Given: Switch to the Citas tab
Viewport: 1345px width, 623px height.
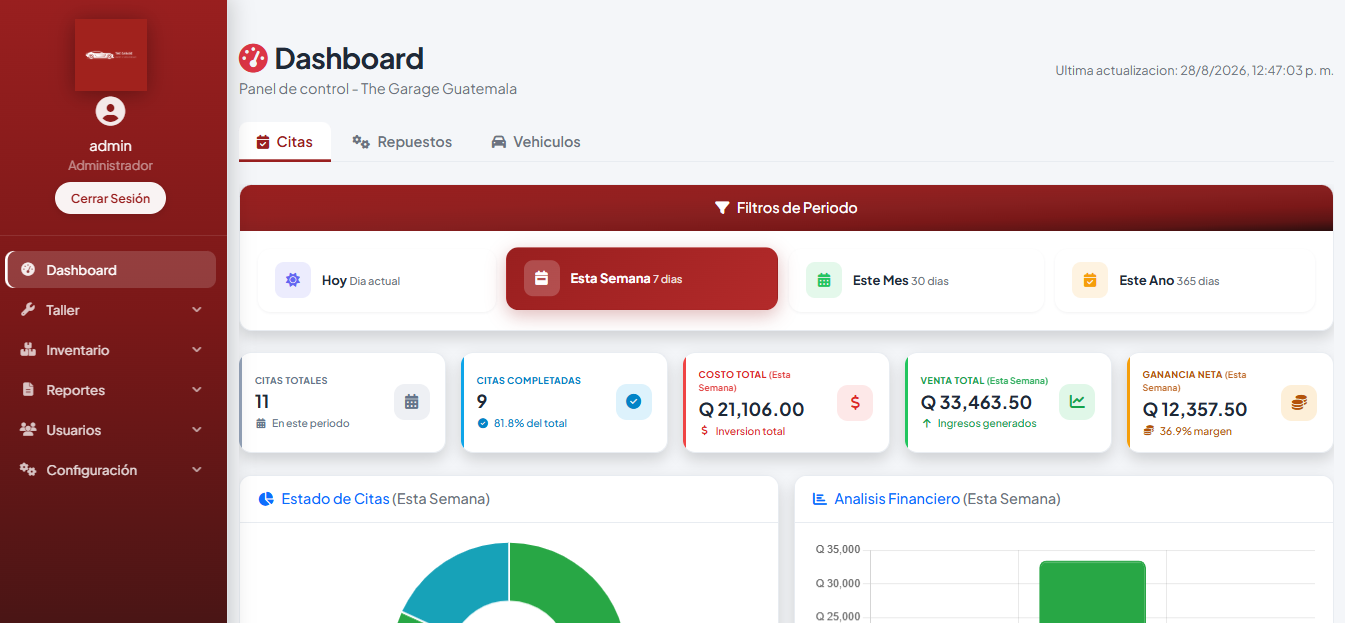Looking at the screenshot, I should (285, 142).
